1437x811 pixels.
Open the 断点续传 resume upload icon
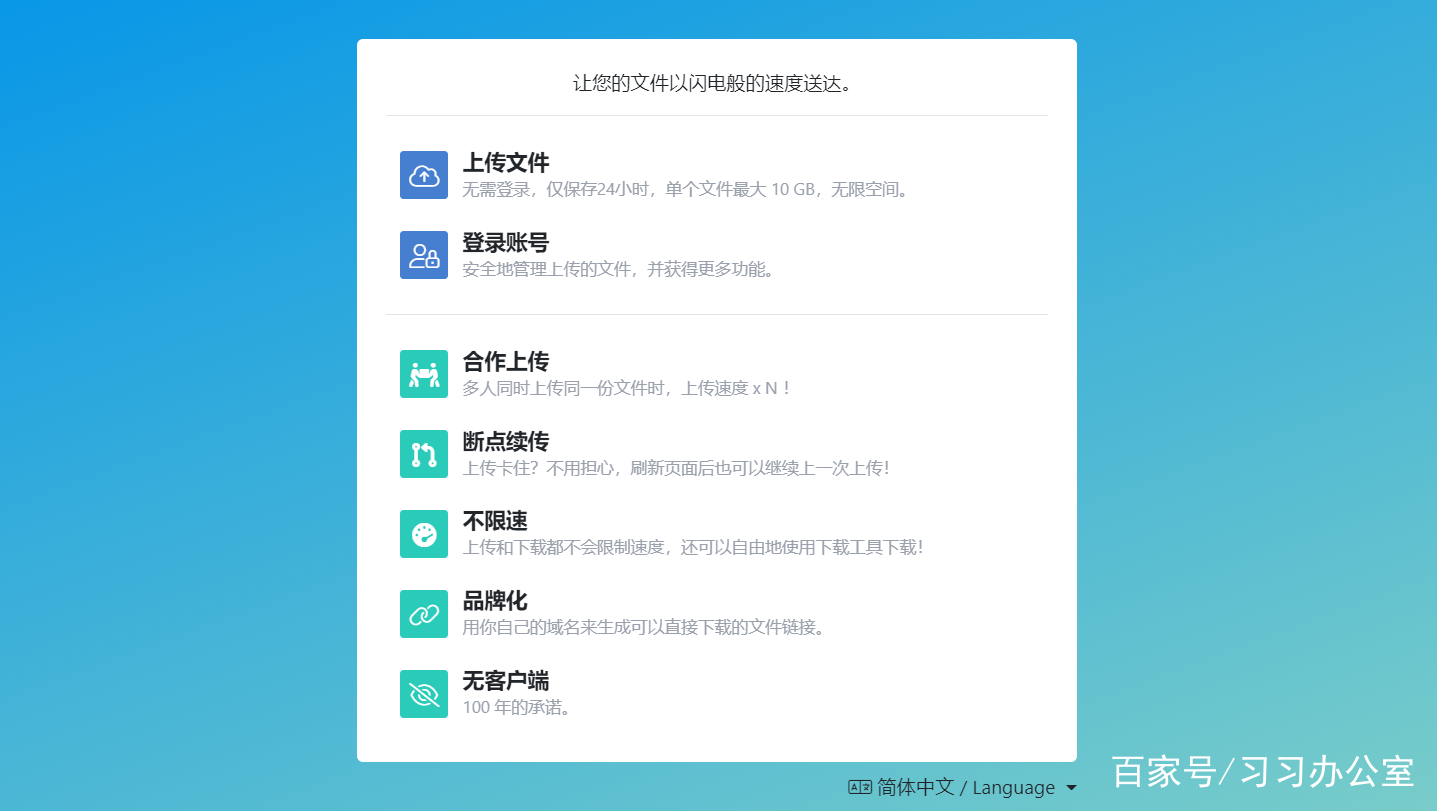424,454
